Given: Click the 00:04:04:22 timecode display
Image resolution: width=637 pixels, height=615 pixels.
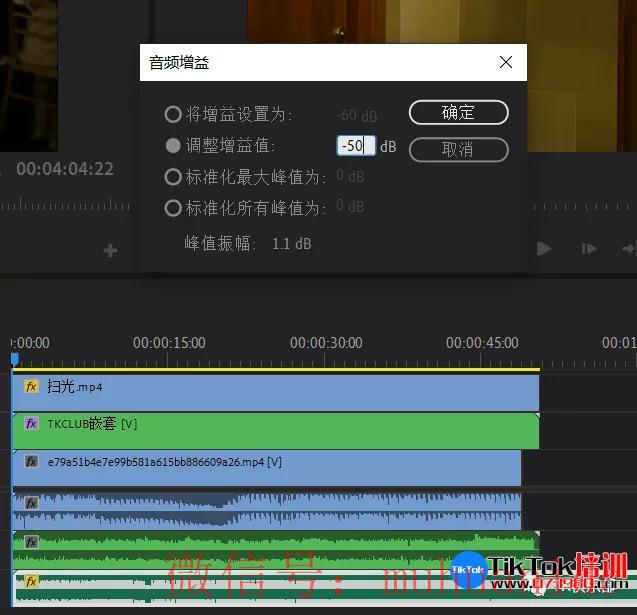Looking at the screenshot, I should click(x=65, y=169).
